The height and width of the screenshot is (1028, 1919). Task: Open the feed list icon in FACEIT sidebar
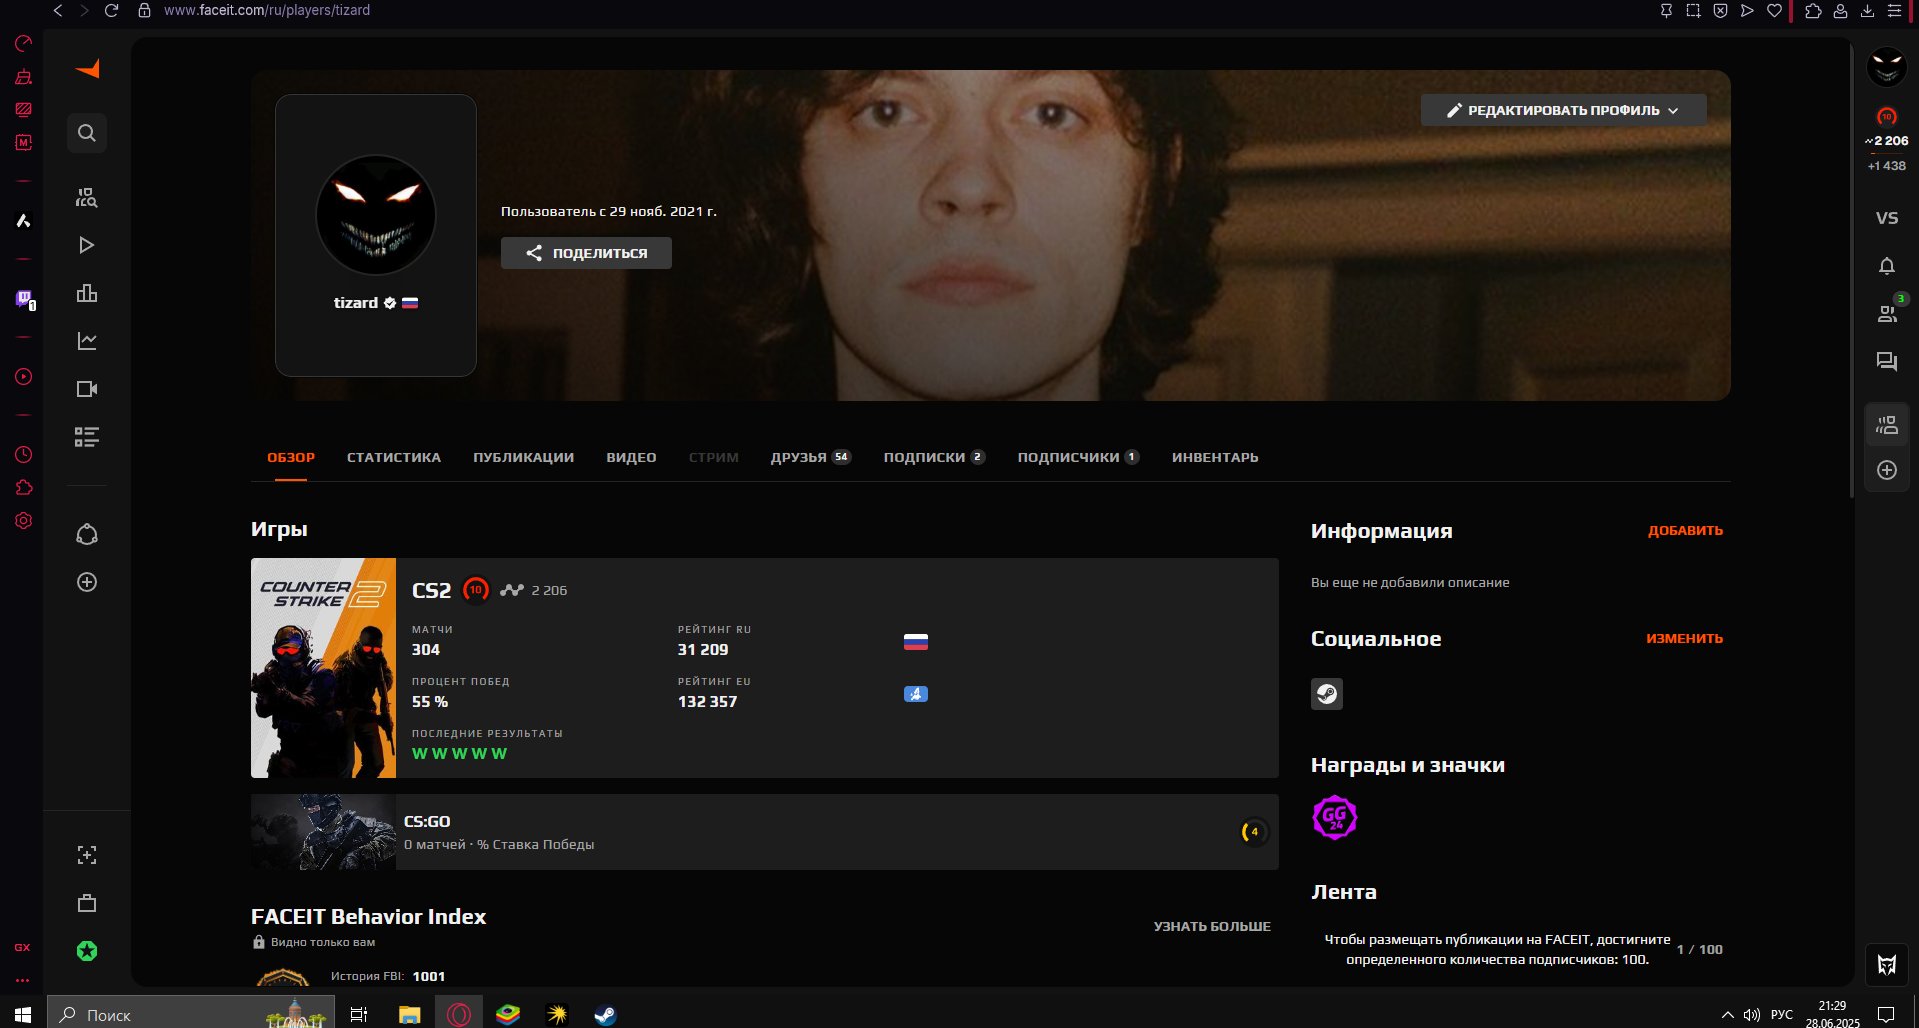(87, 437)
